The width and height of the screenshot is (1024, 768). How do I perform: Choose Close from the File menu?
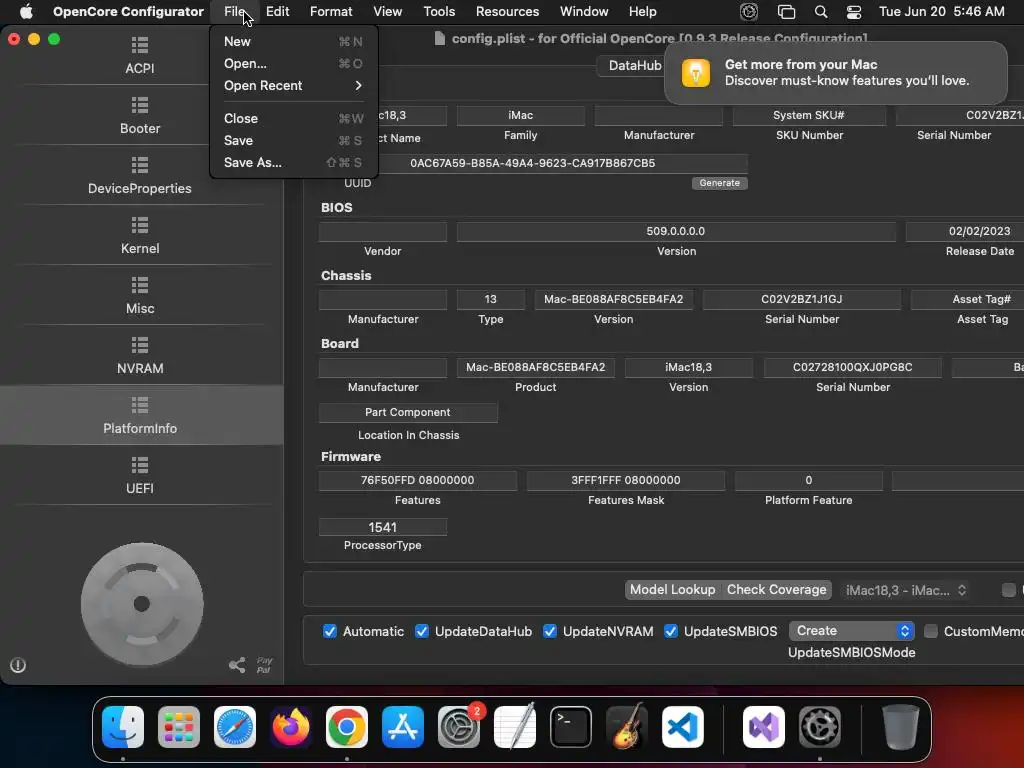tap(293, 118)
